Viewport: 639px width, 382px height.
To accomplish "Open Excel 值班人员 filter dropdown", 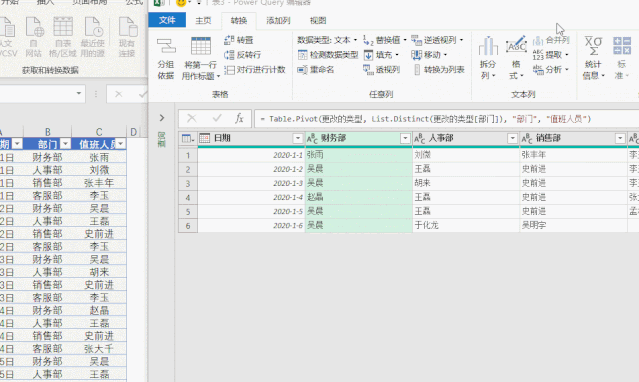I will (121, 144).
